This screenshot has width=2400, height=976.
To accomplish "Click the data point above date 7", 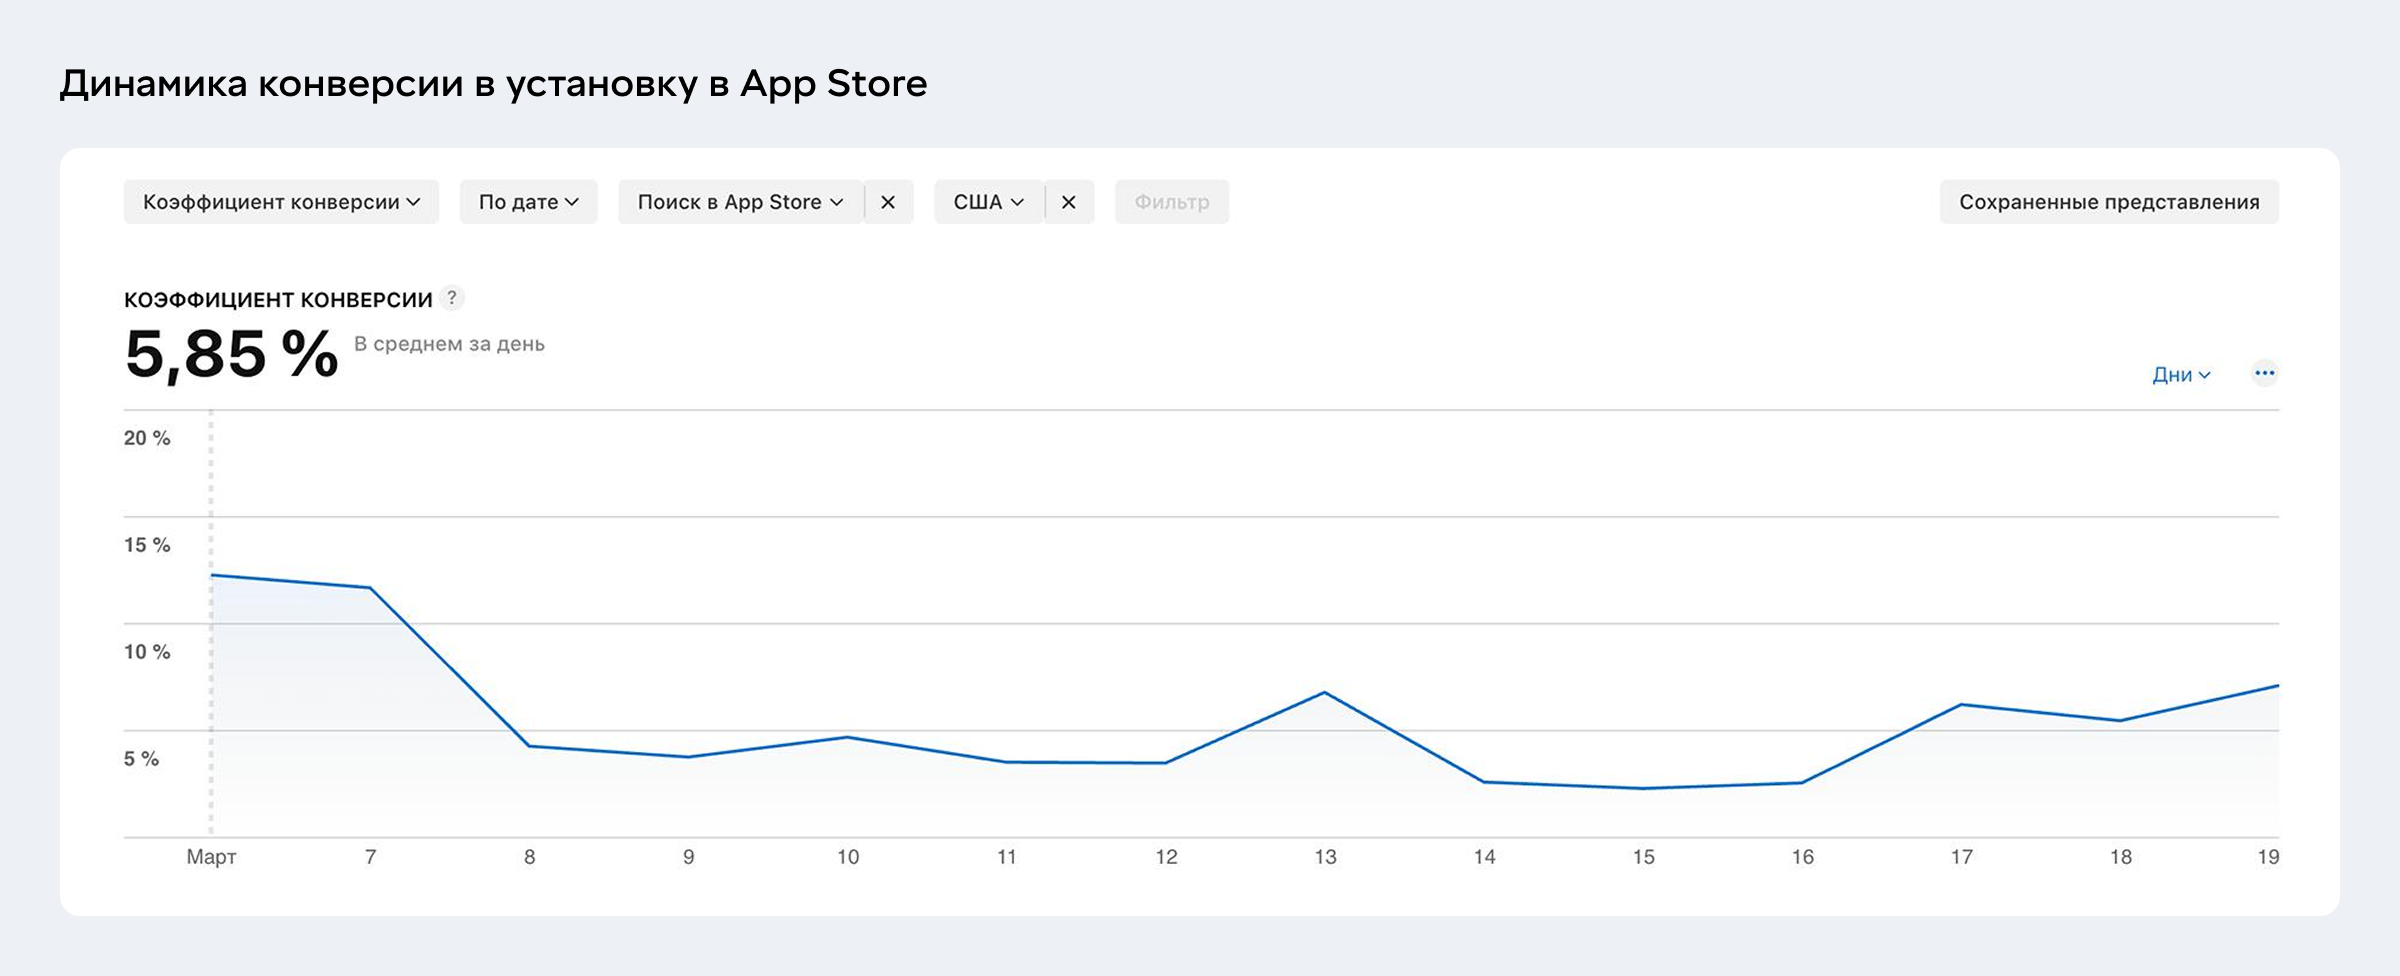I will tap(370, 588).
